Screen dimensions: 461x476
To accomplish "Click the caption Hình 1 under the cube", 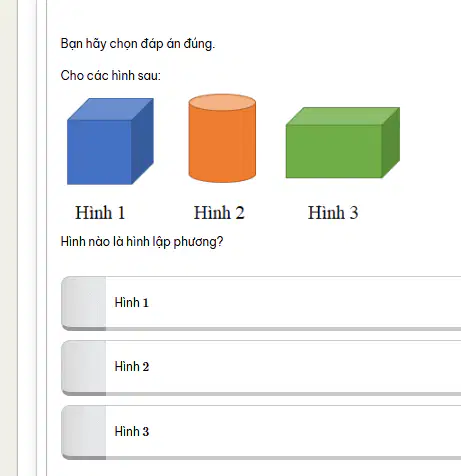I will click(100, 212).
